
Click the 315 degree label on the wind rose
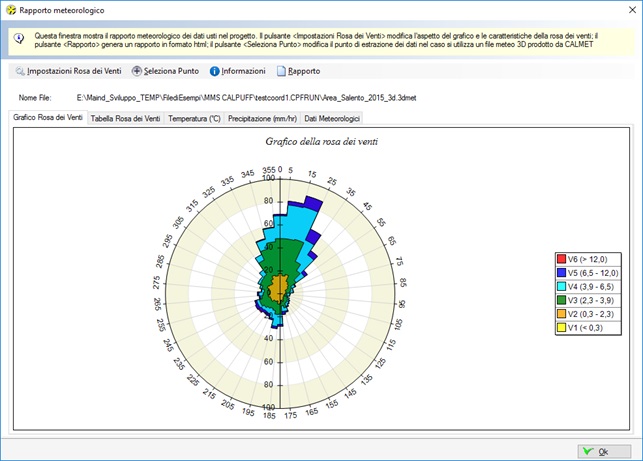[192, 206]
